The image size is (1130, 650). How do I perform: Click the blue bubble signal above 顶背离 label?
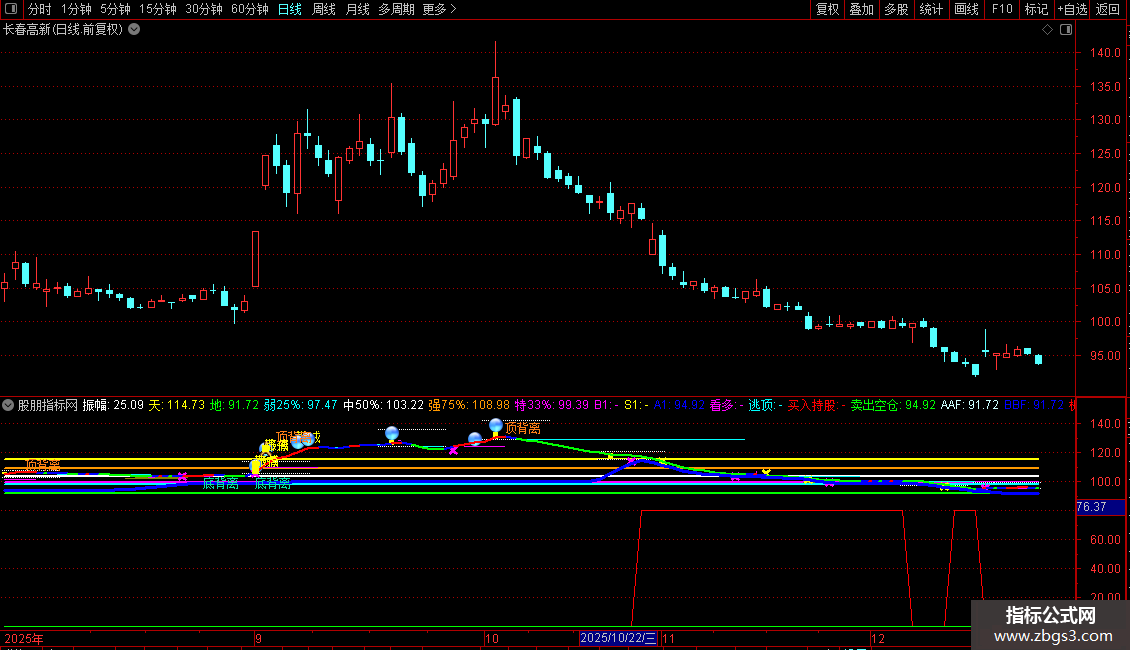click(x=496, y=426)
